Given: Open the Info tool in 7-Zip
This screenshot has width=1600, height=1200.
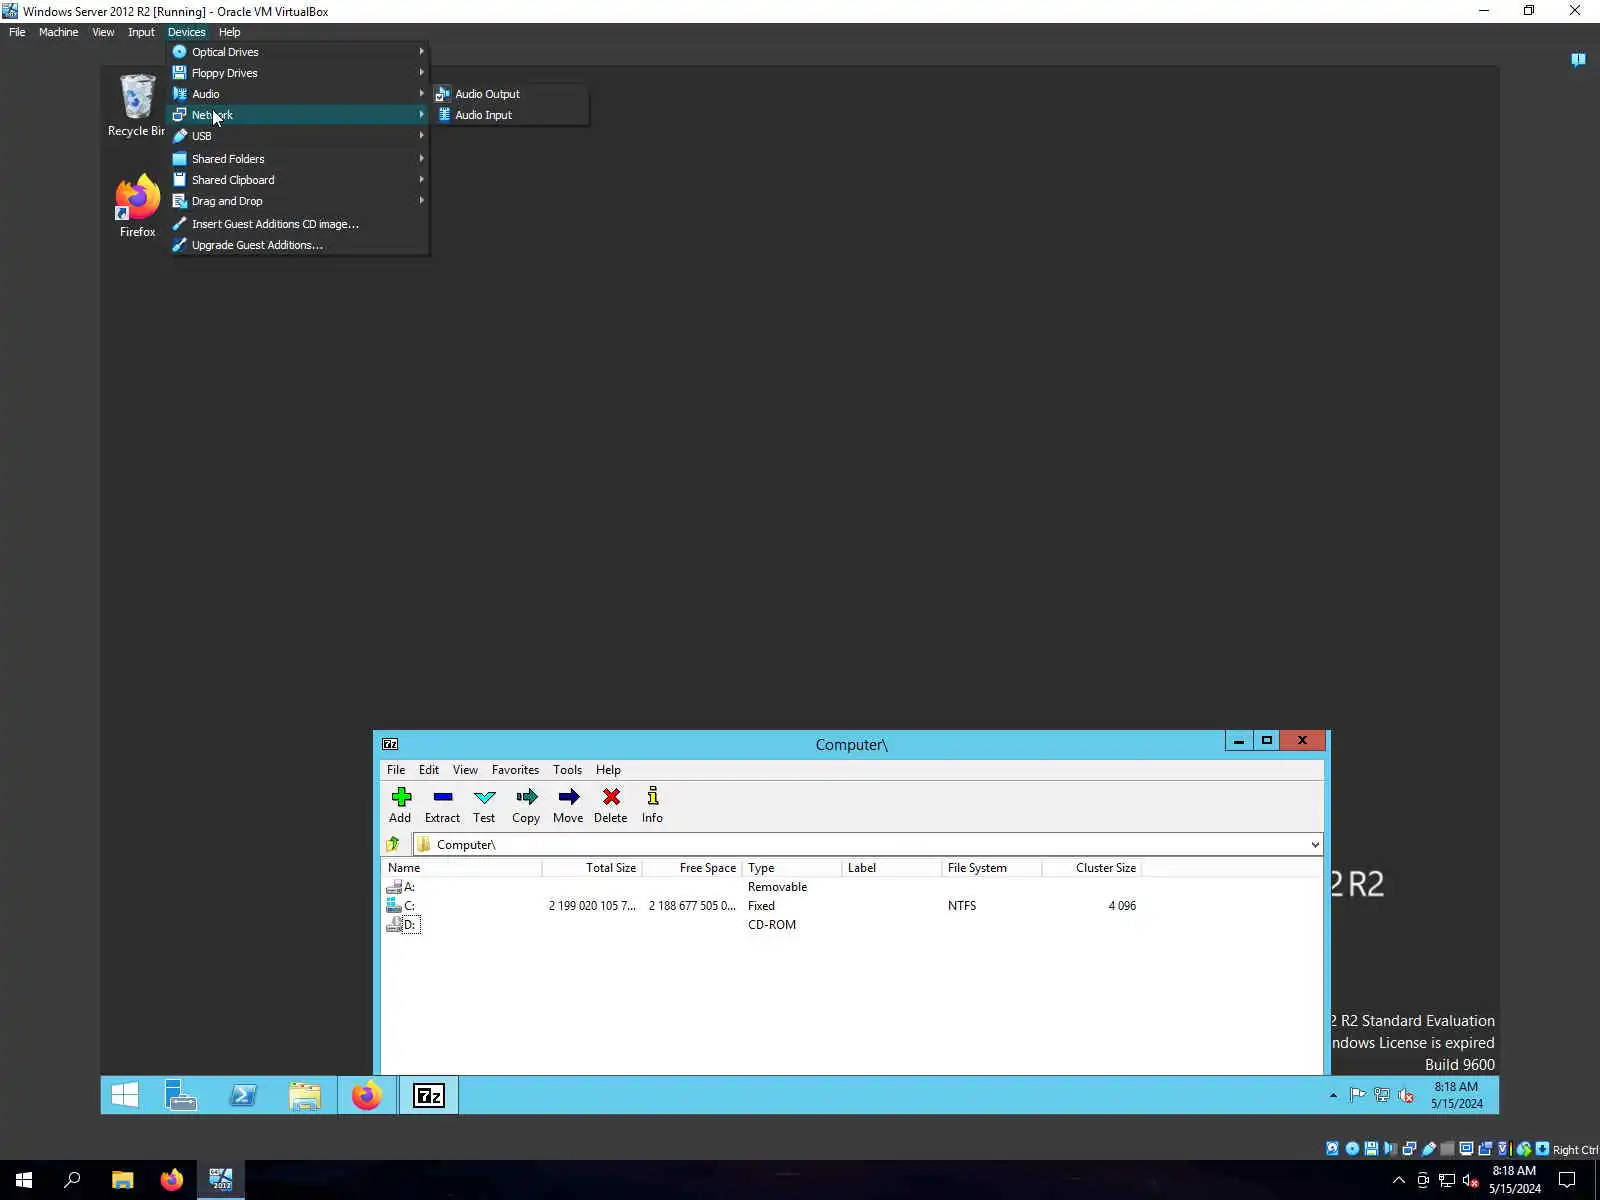Looking at the screenshot, I should tap(652, 805).
